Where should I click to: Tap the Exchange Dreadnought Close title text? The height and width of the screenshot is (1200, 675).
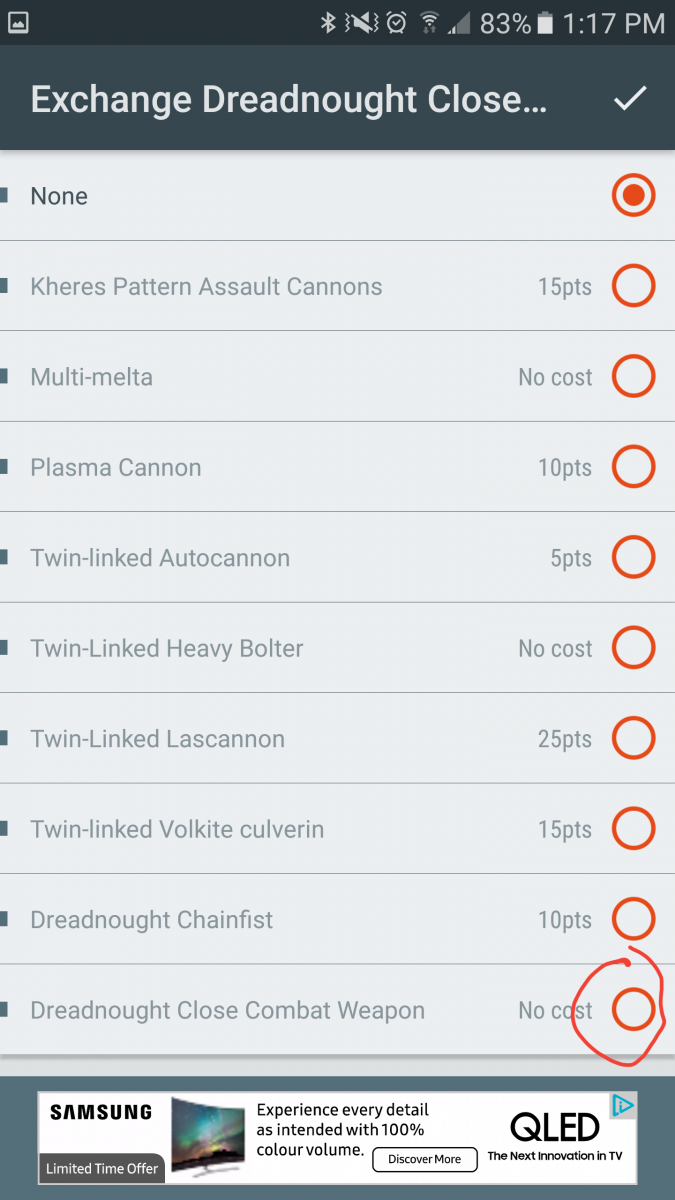point(289,100)
